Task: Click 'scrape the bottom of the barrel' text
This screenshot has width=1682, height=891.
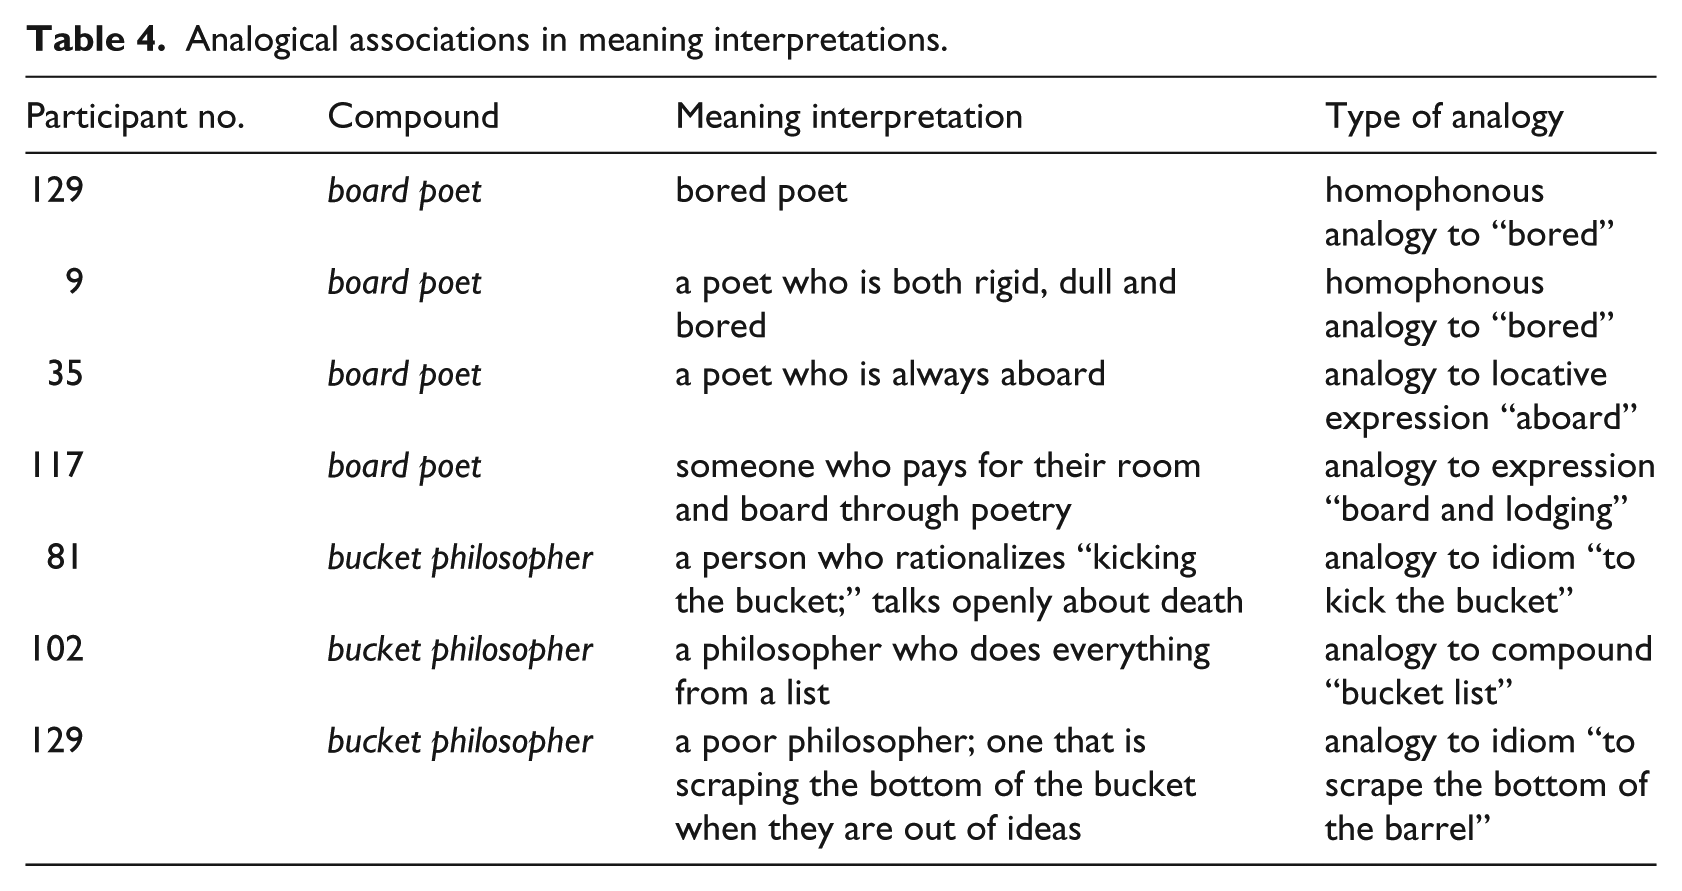Action: click(x=1486, y=785)
